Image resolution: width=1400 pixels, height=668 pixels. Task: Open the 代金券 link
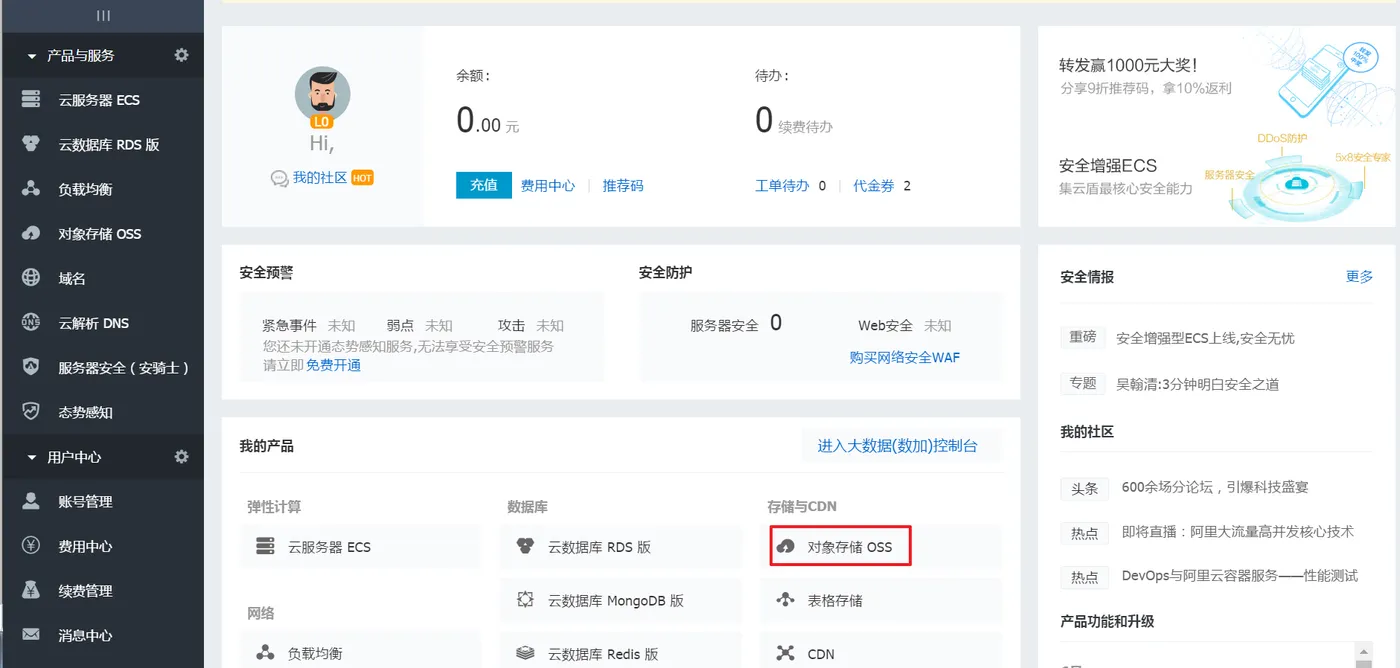[x=873, y=185]
